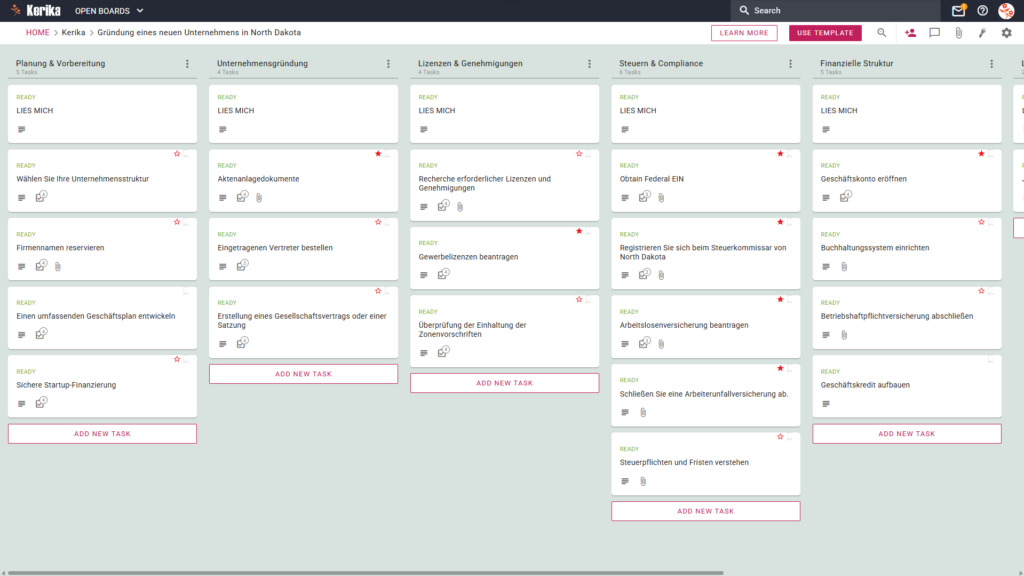Viewport: 1024px width, 576px height.
Task: Open the board search magnifier icon
Action: pyautogui.click(x=882, y=33)
